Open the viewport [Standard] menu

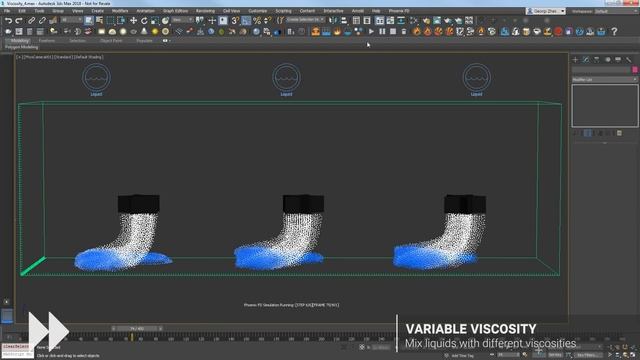[x=63, y=57]
